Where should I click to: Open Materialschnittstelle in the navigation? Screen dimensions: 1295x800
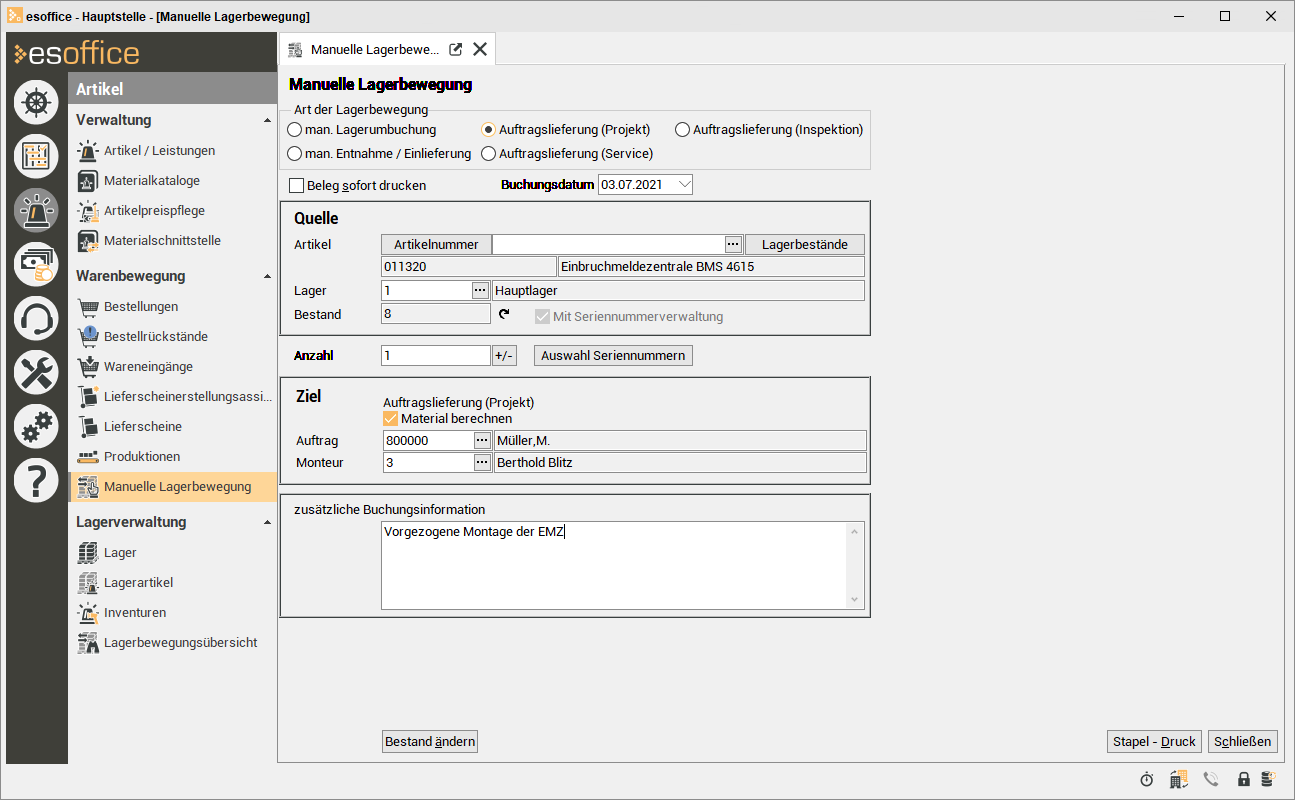162,241
